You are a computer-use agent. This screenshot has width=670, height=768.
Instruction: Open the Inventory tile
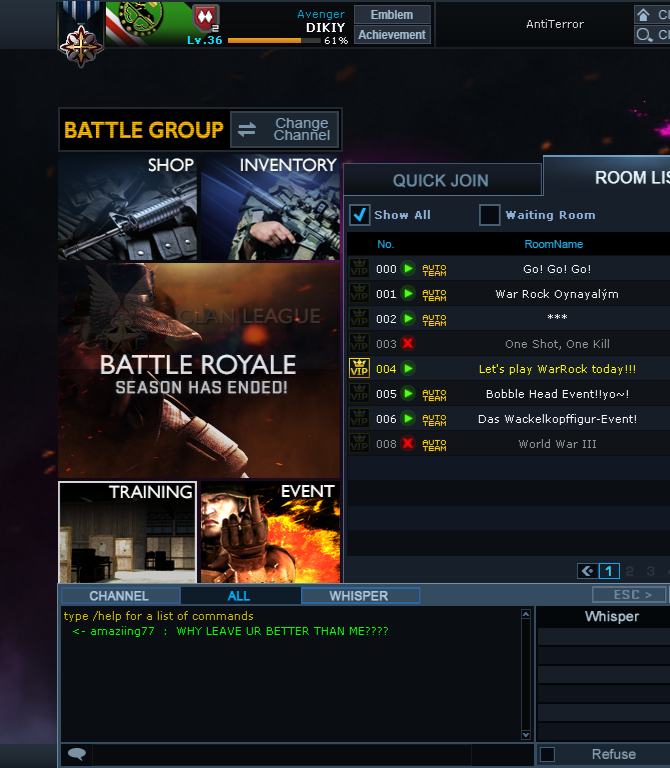click(x=270, y=208)
